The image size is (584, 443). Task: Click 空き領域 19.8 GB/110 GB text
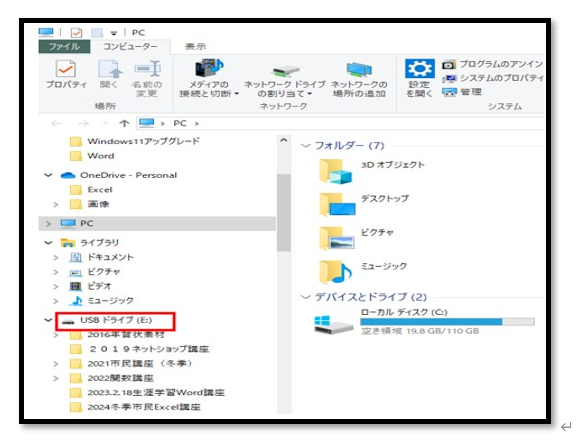[420, 331]
